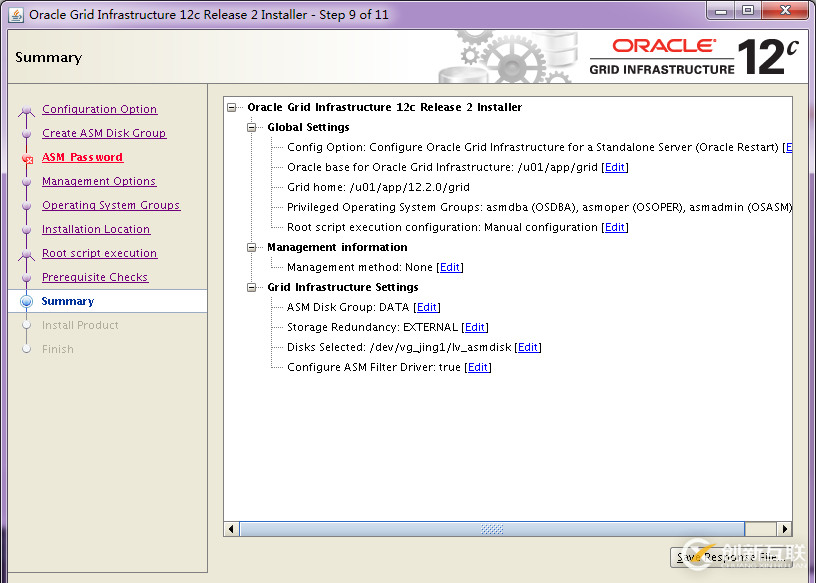Minimize the installer window
The image size is (816, 583).
pyautogui.click(x=721, y=11)
